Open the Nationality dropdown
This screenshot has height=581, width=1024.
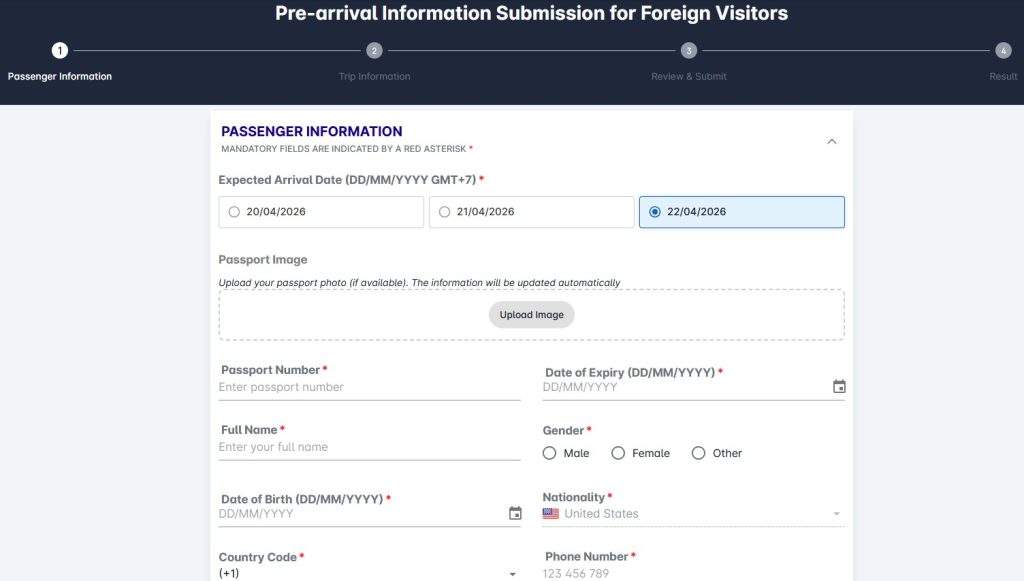coord(836,513)
